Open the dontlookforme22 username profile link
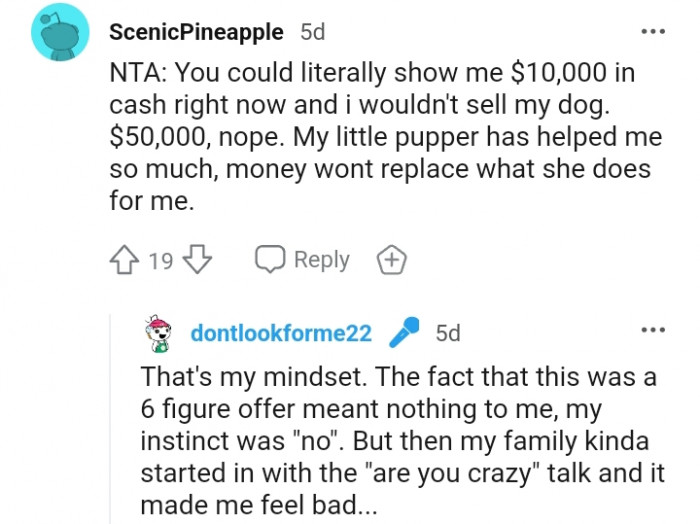Screen dimensions: 700x524 (281, 333)
